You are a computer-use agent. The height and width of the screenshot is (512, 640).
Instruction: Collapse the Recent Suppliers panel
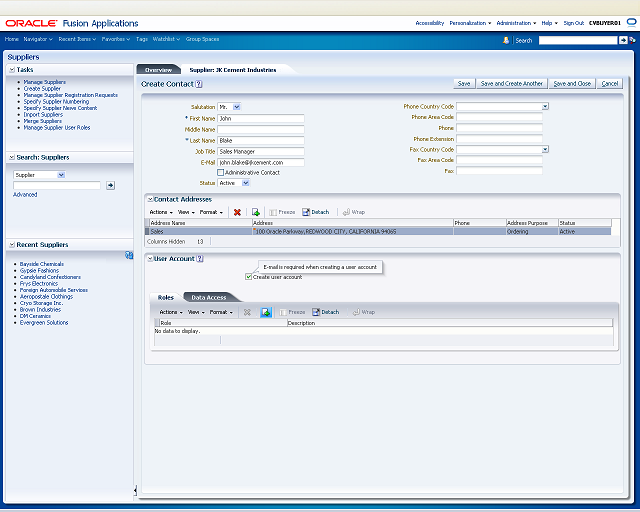point(12,245)
